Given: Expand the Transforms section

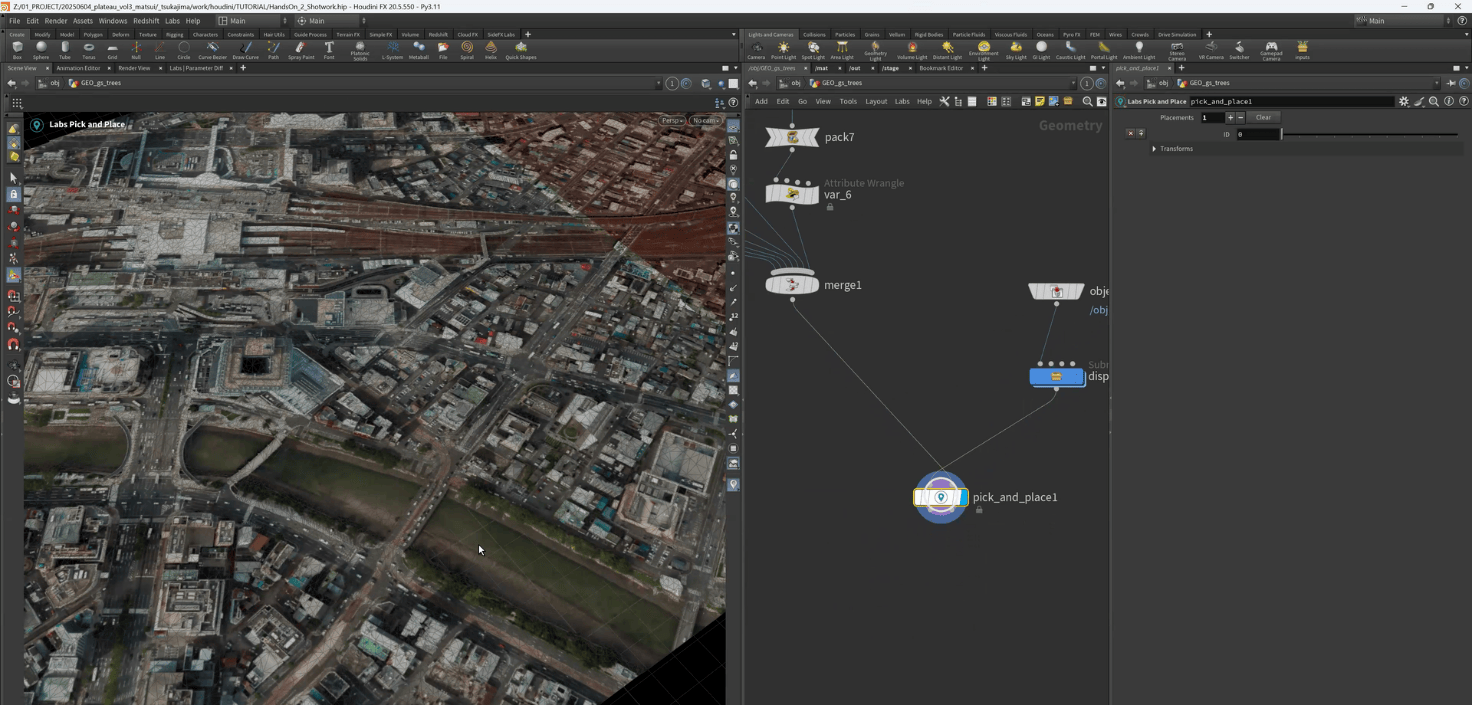Looking at the screenshot, I should click(1154, 149).
